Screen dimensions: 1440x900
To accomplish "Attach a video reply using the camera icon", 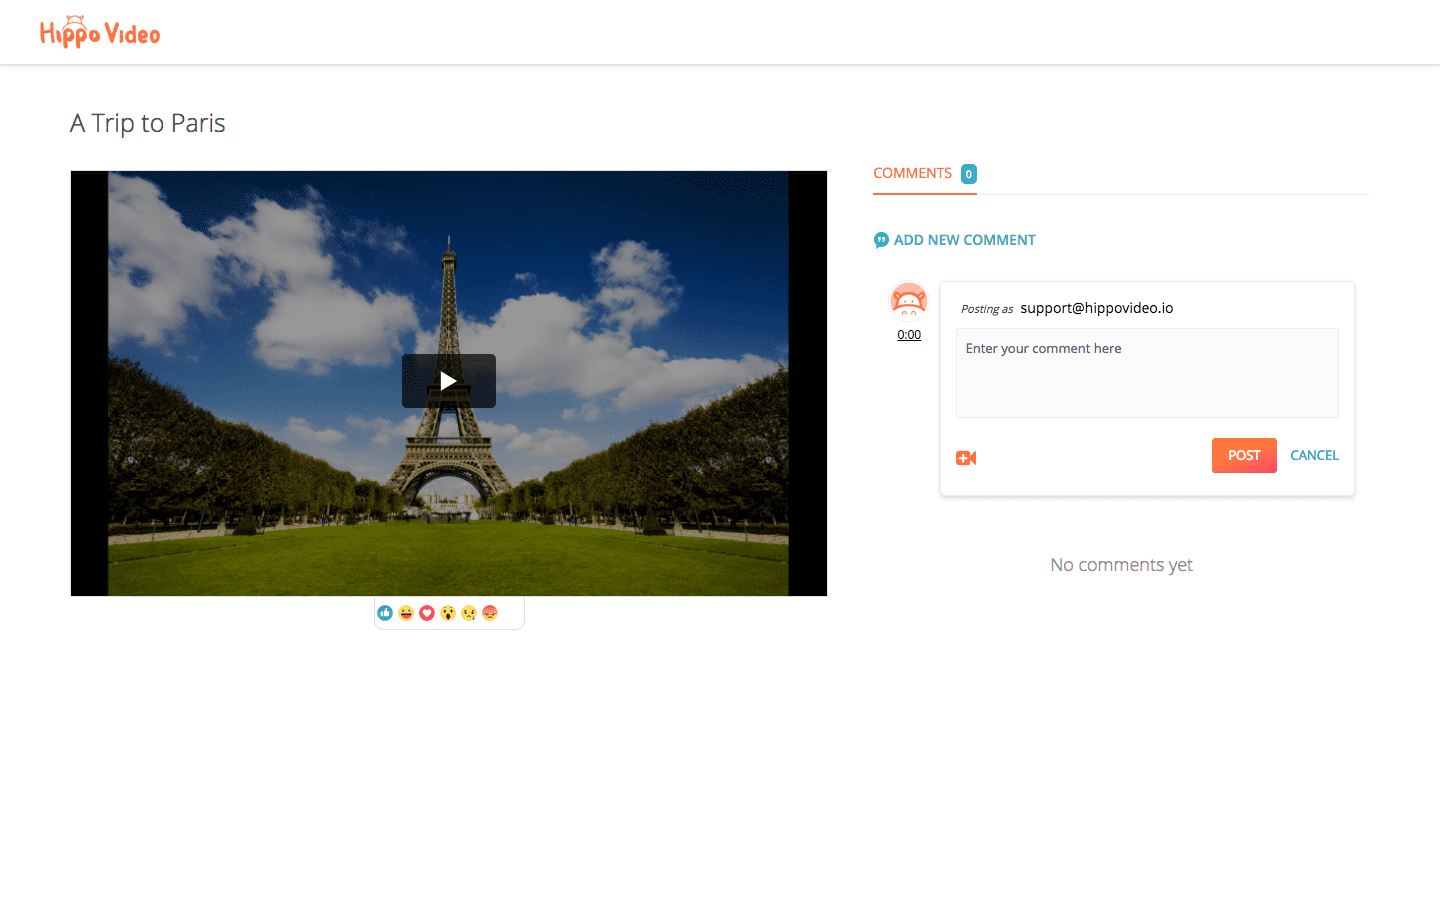I will pyautogui.click(x=965, y=457).
